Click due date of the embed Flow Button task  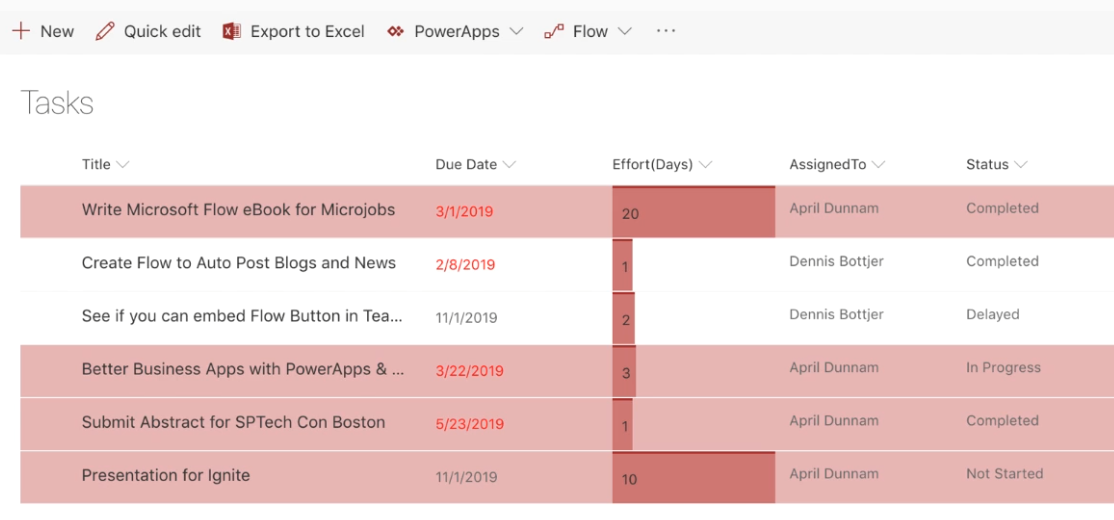point(466,318)
